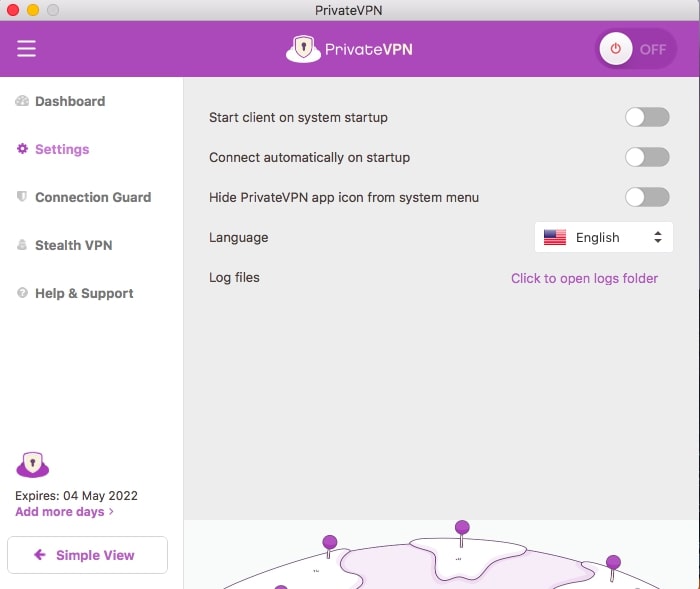Click the Stealth VPN icon
The width and height of the screenshot is (700, 589).
coord(21,245)
